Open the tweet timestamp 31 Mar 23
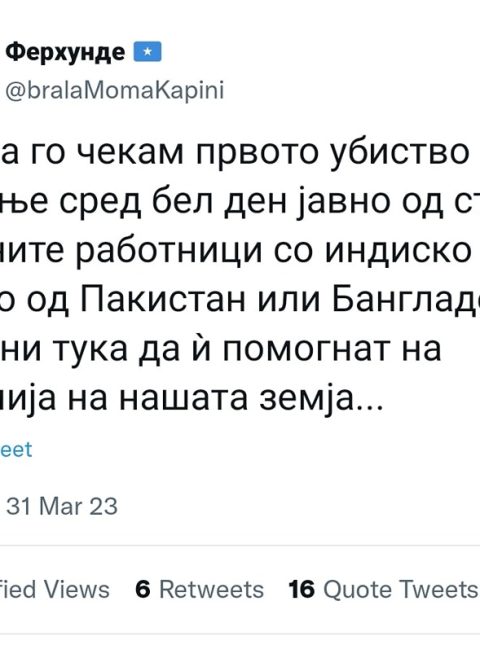 click(x=62, y=506)
